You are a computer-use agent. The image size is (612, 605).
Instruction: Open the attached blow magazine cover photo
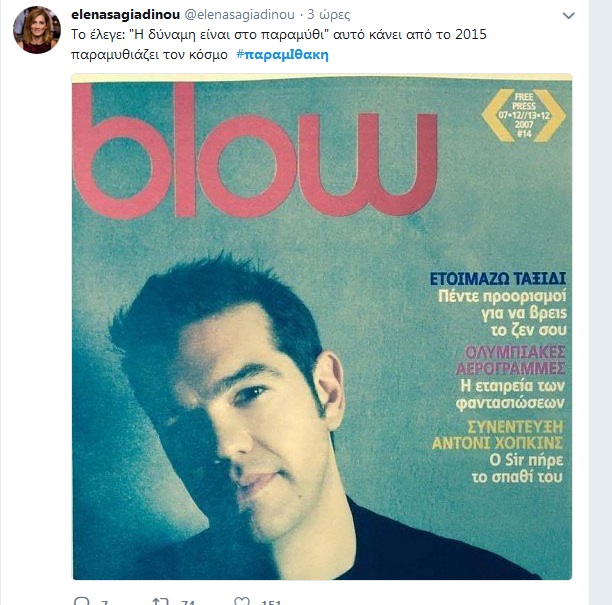(322, 327)
